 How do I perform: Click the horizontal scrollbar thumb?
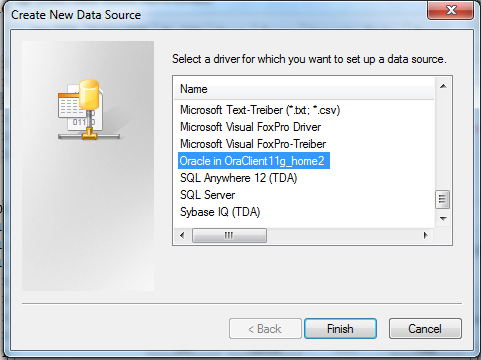coord(229,235)
